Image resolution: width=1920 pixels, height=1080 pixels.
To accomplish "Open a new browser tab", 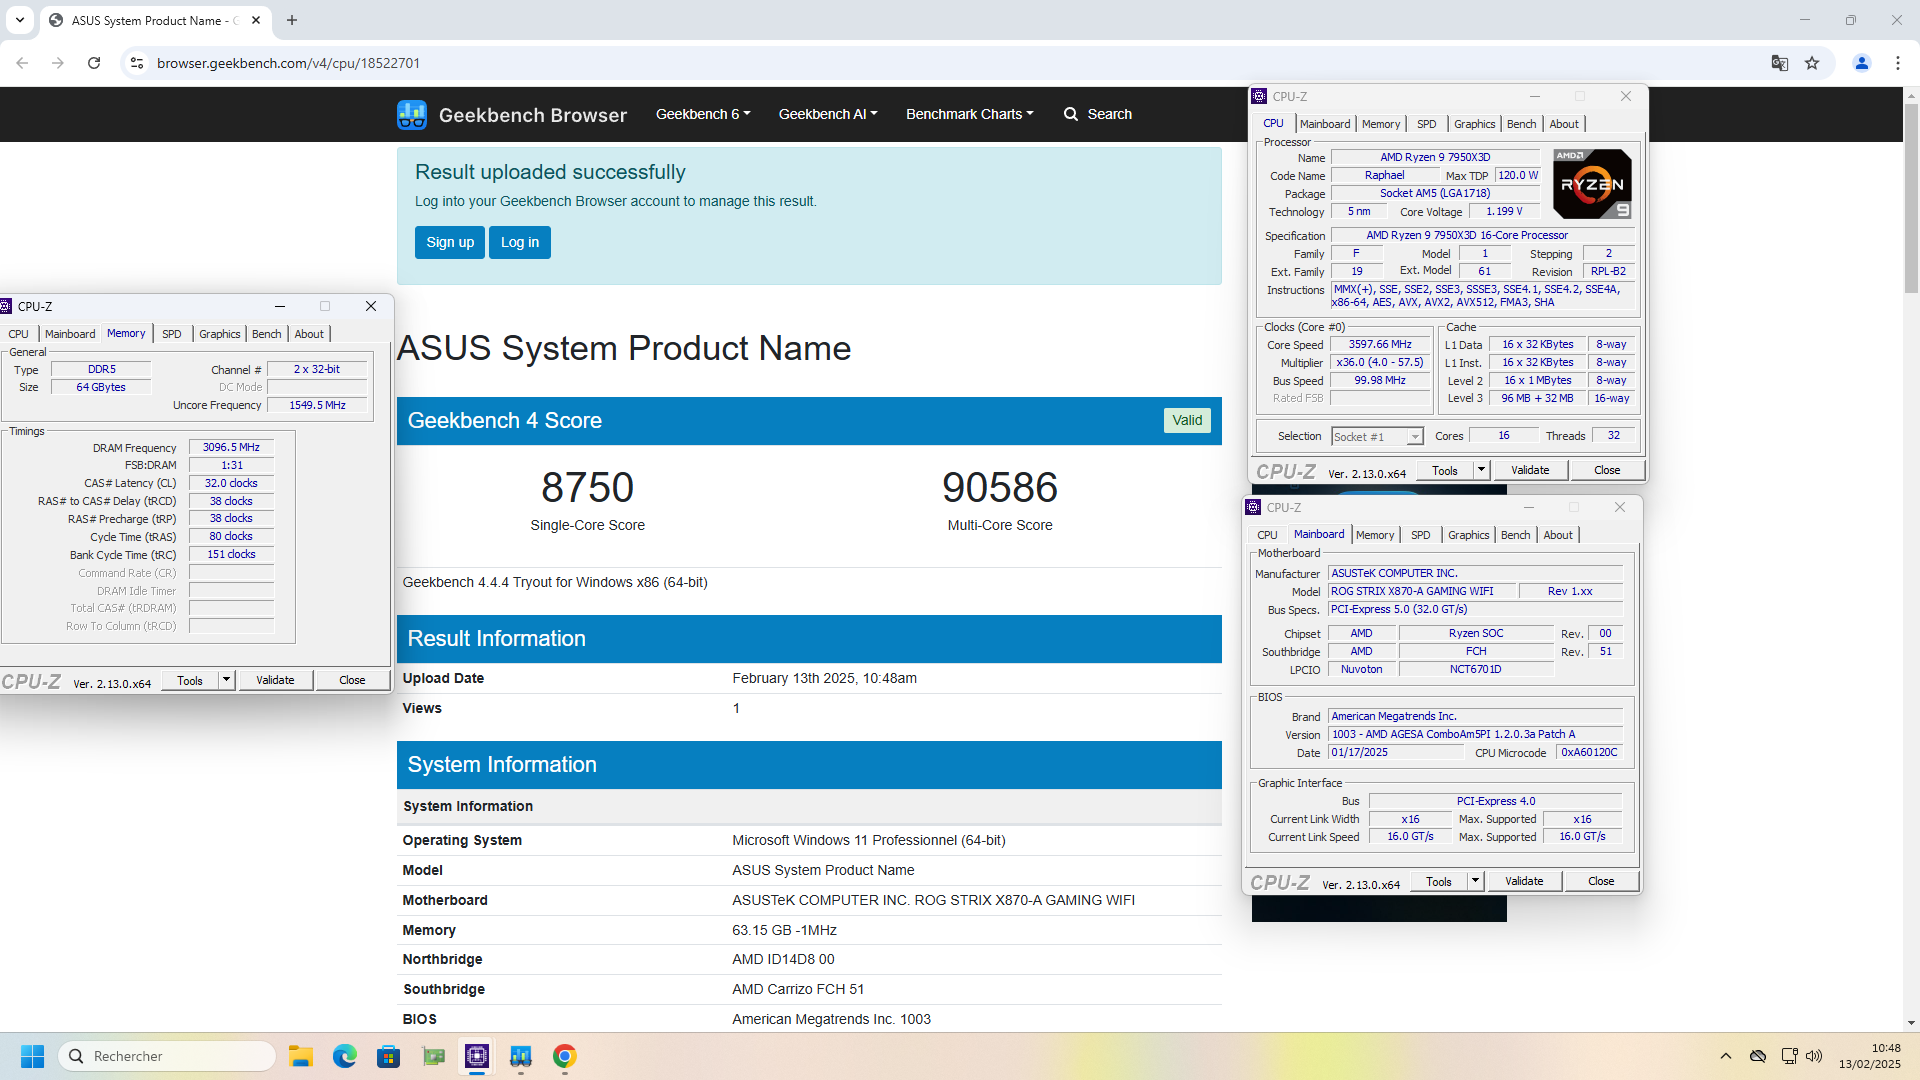I will click(292, 20).
